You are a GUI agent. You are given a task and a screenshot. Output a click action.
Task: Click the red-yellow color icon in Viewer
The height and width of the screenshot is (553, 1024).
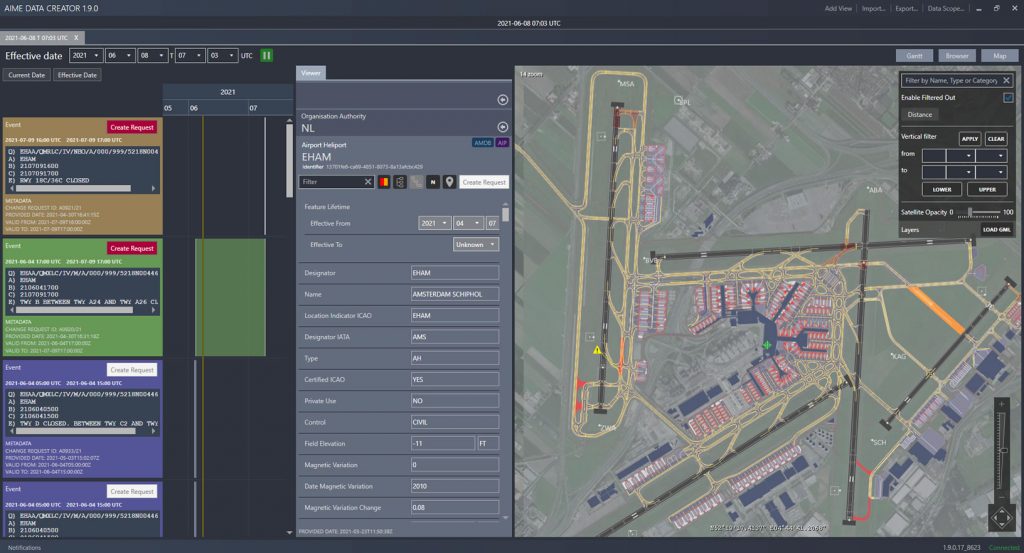coord(384,182)
